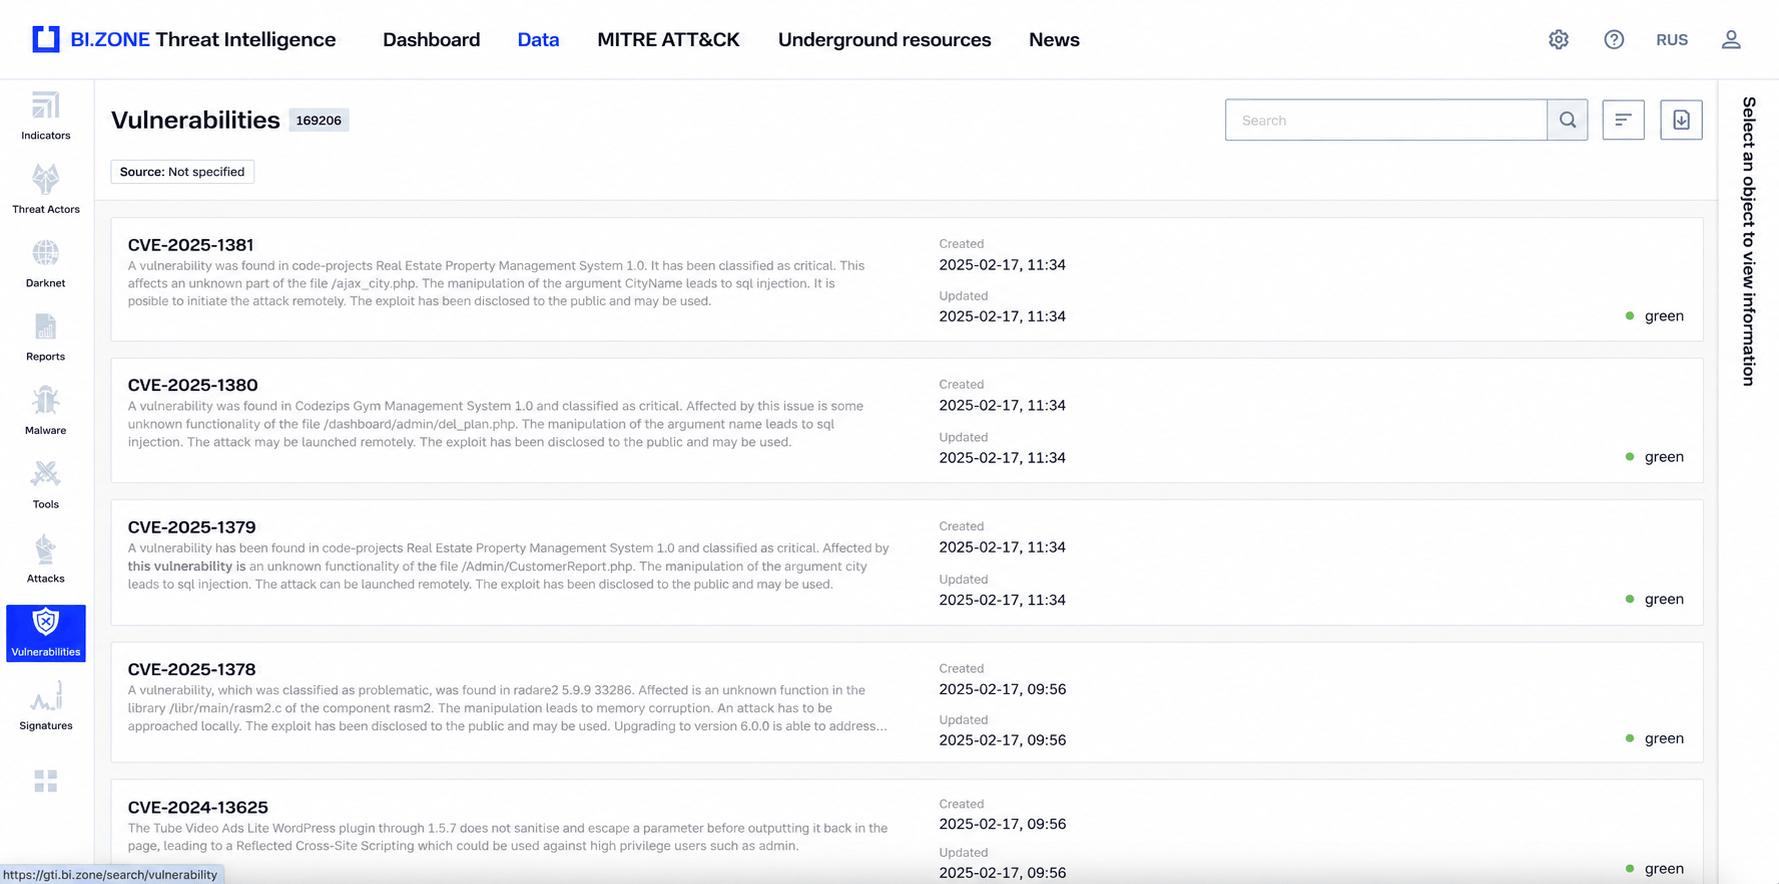Open the CVE-2025-1380 entry
This screenshot has height=884, width=1779.
tap(907, 421)
